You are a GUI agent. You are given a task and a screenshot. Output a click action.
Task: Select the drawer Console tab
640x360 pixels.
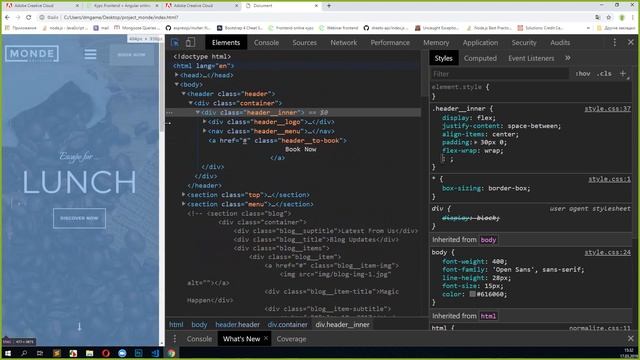click(x=199, y=339)
